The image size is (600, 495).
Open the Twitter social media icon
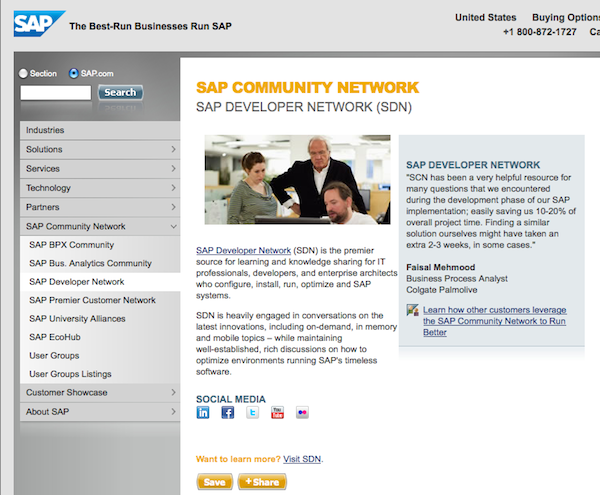pyautogui.click(x=253, y=412)
